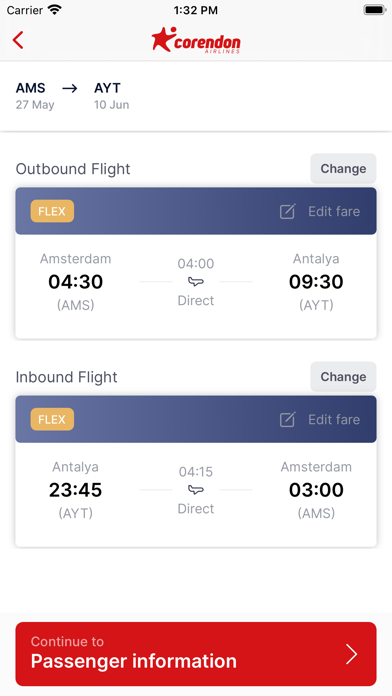Tap the red back arrow

pos(18,40)
